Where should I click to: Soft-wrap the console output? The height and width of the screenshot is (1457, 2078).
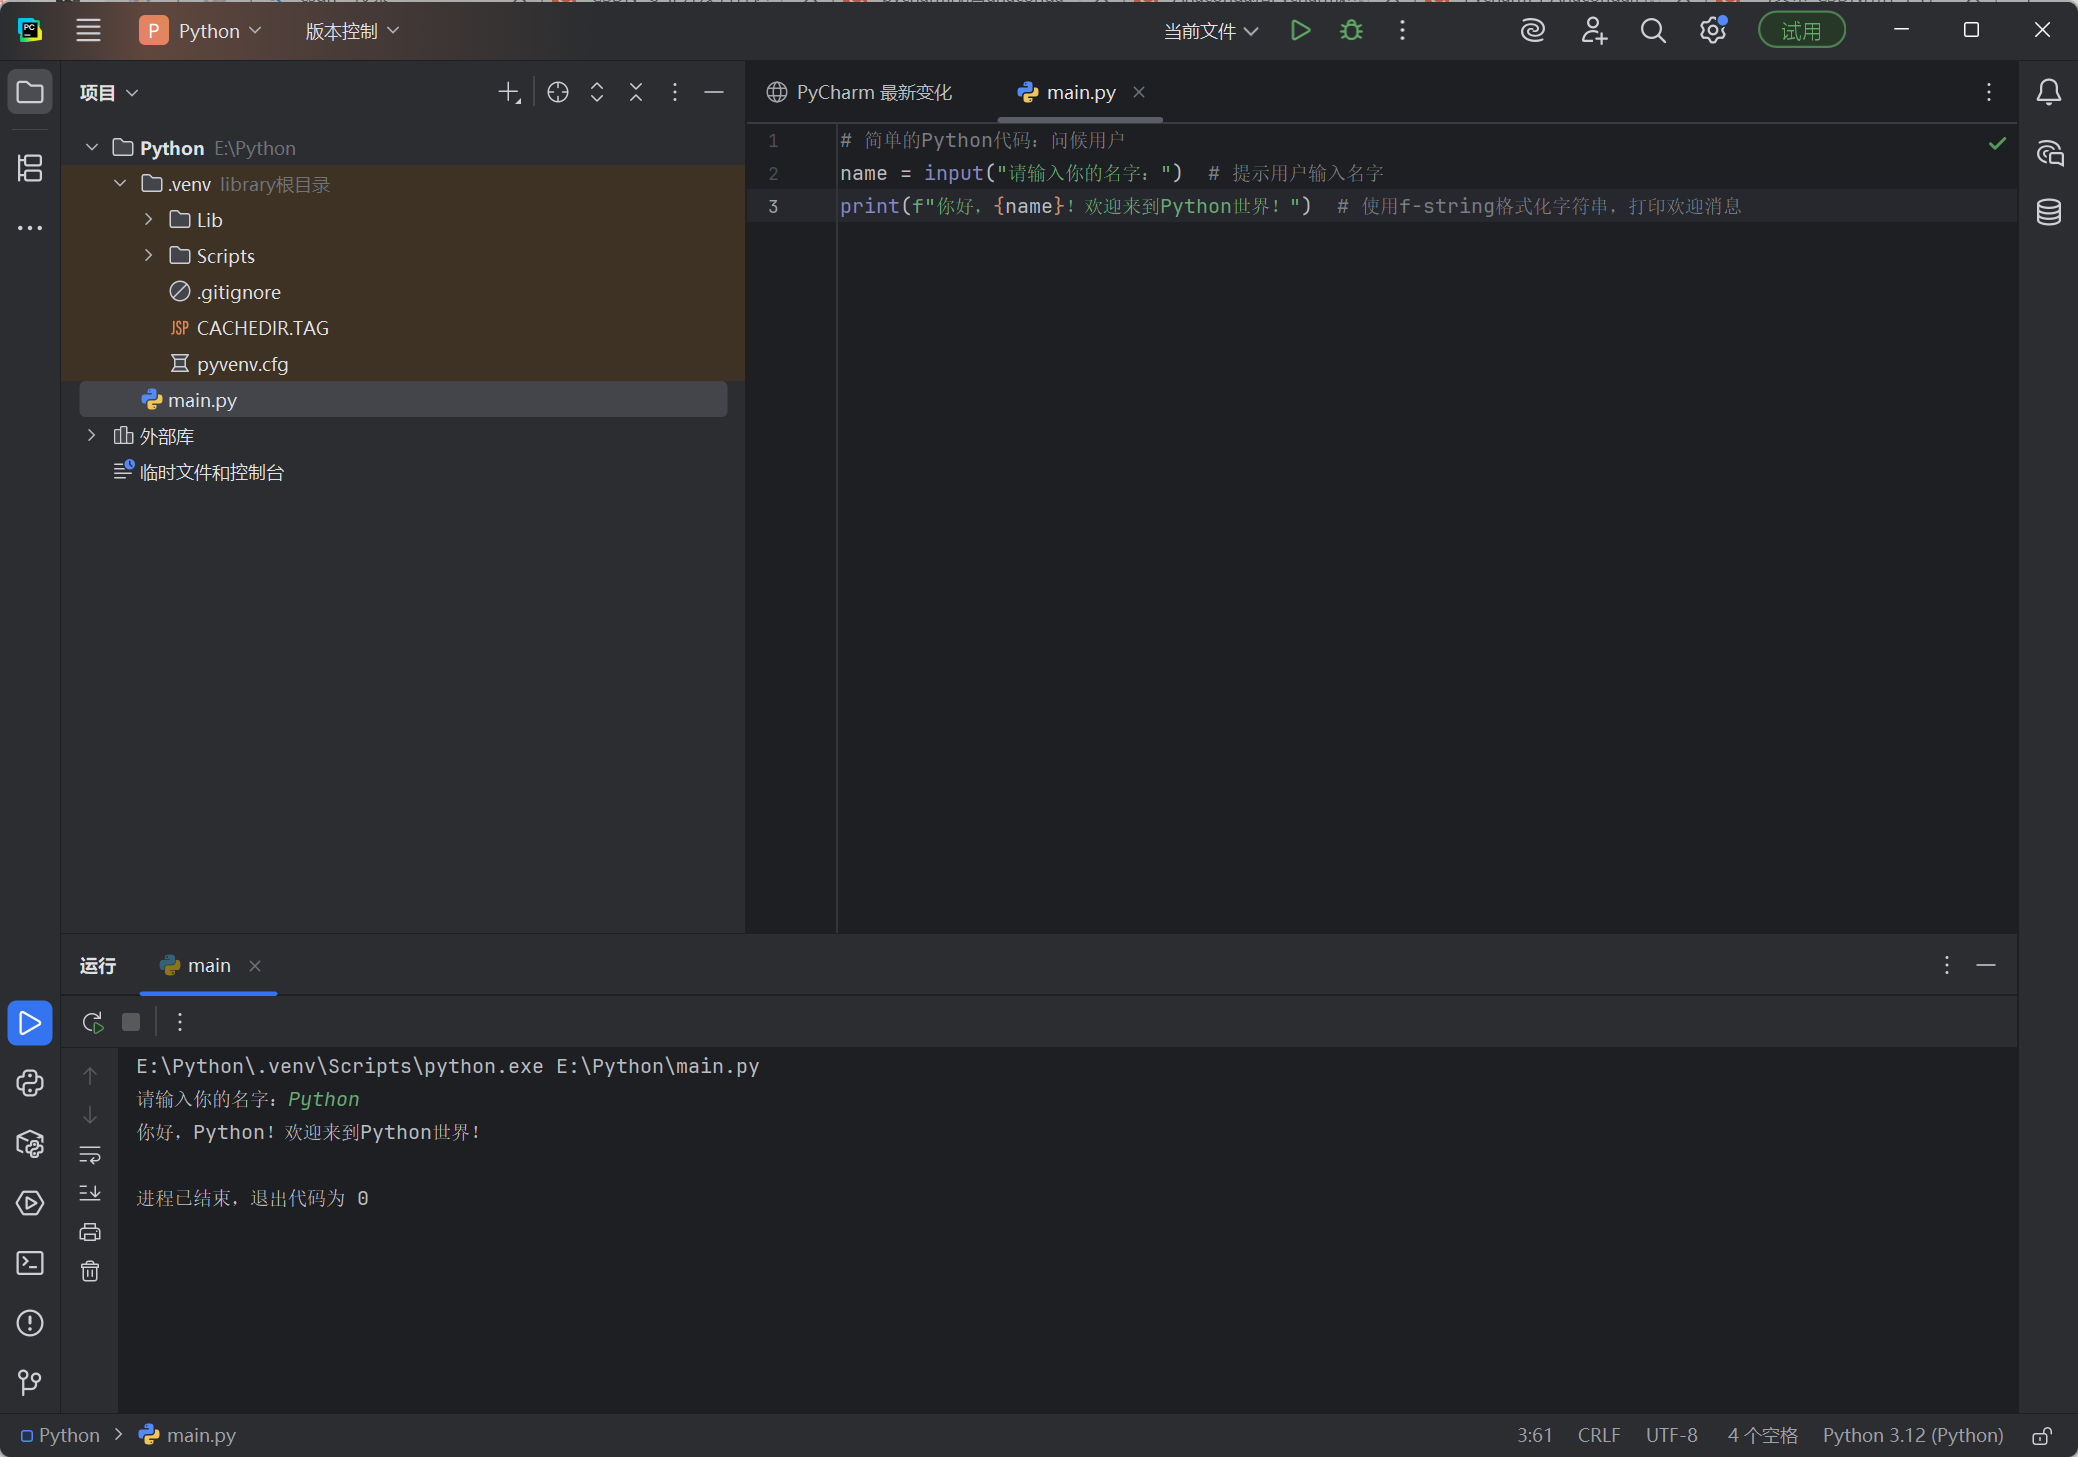91,1156
